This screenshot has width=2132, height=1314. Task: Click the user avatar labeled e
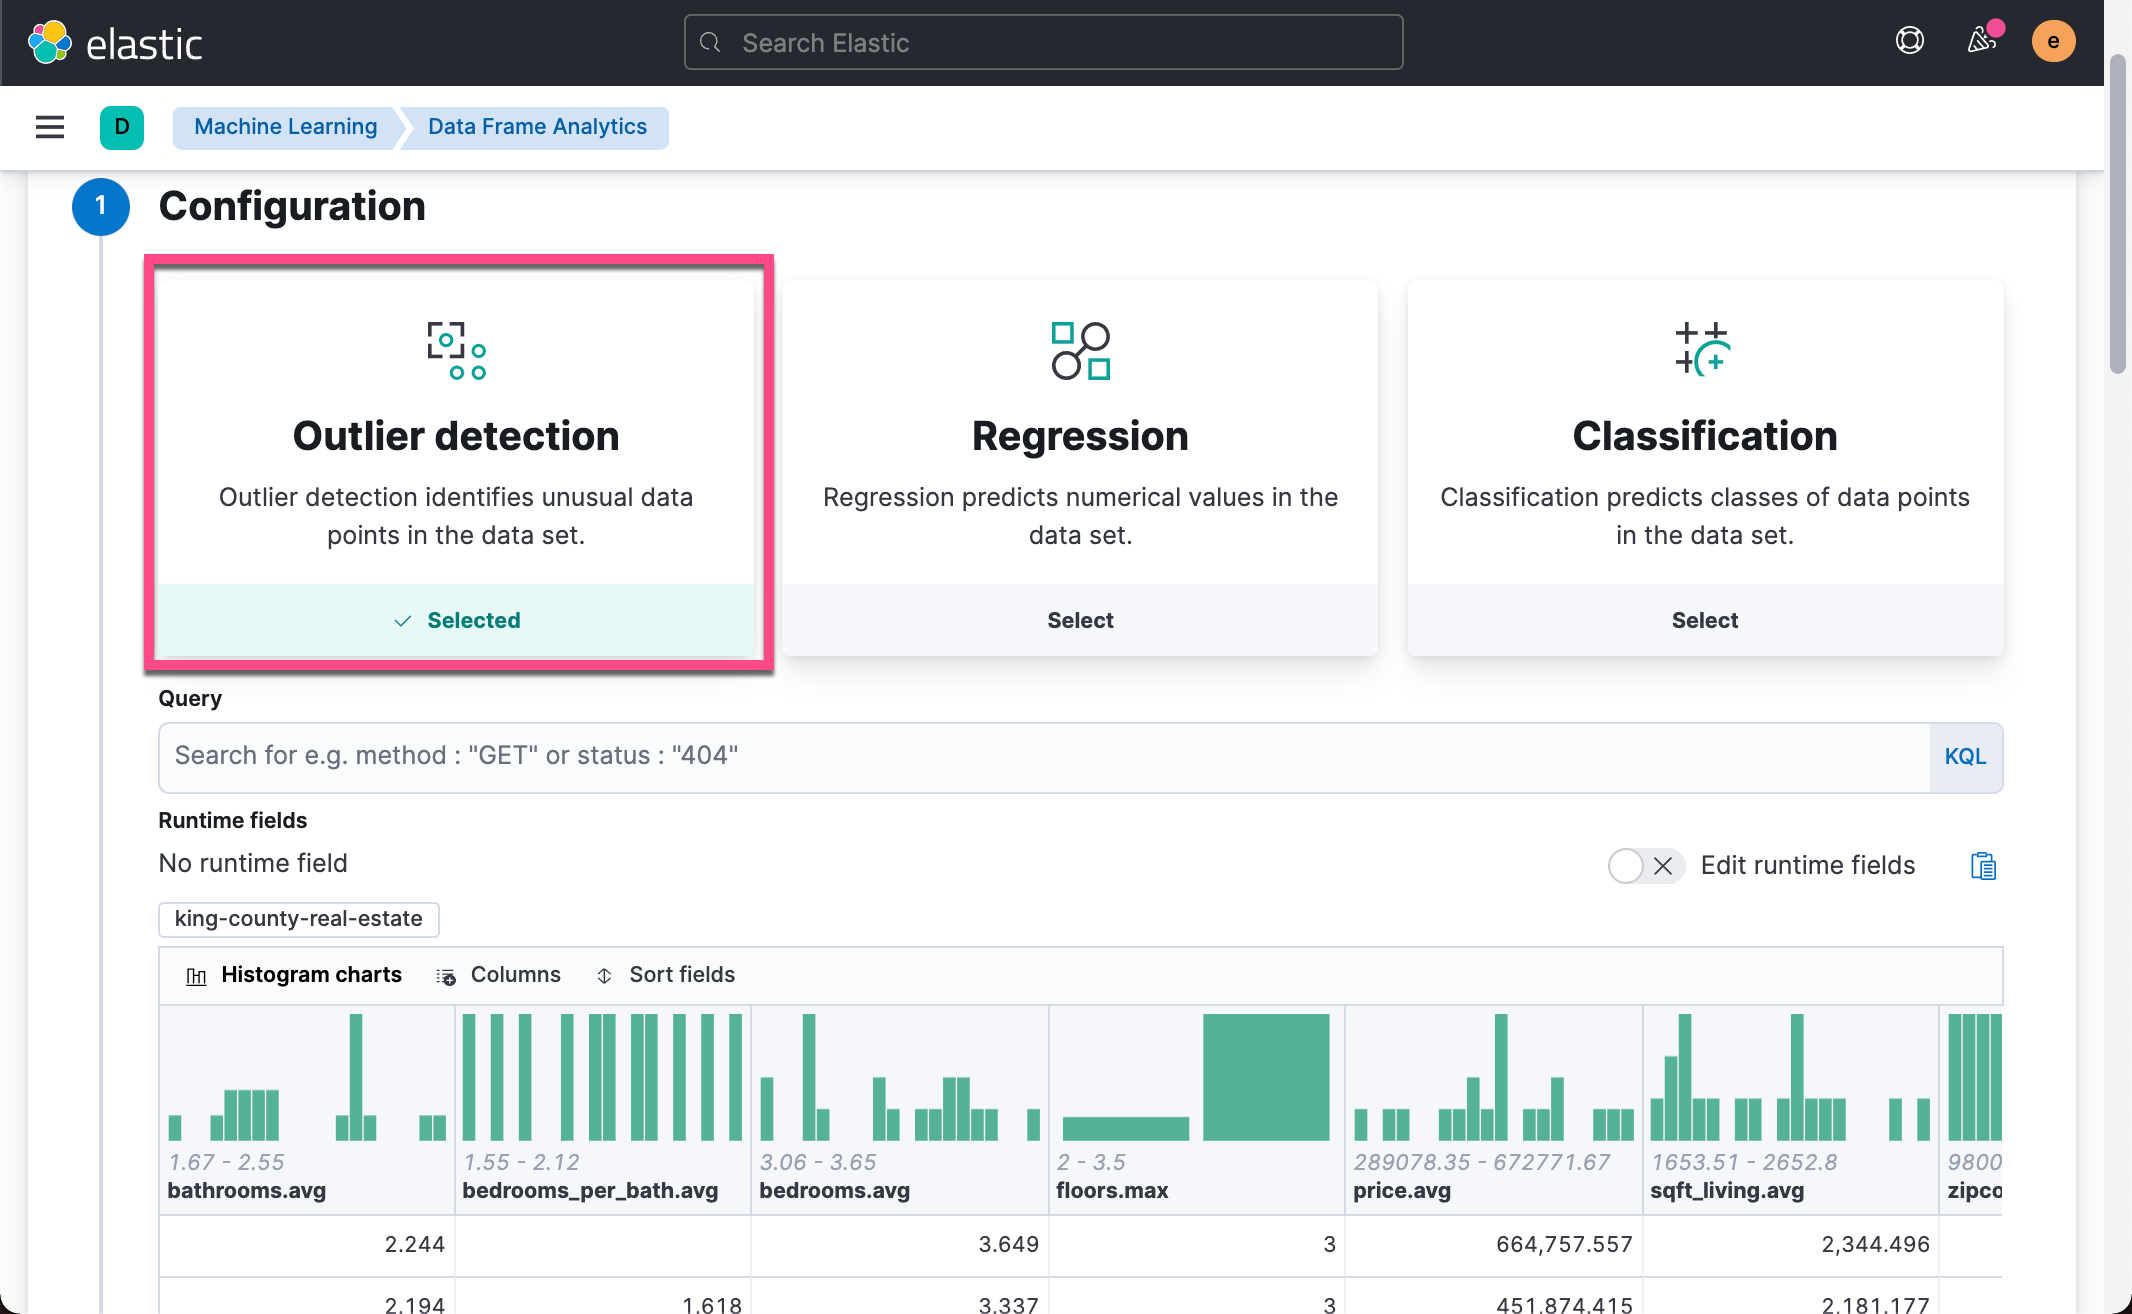point(2052,41)
